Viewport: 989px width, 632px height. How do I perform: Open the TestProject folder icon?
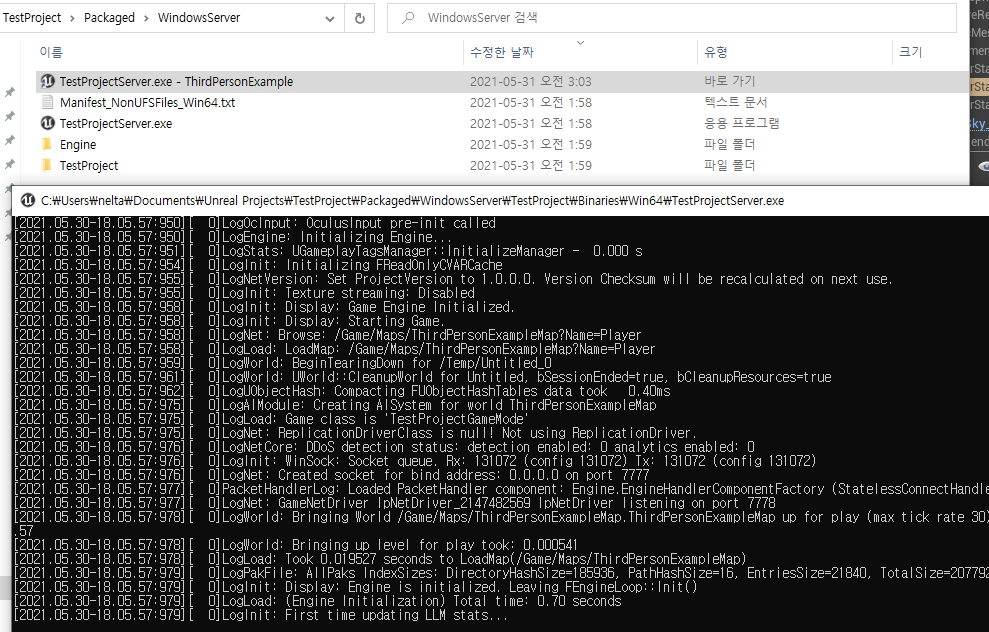(47, 165)
